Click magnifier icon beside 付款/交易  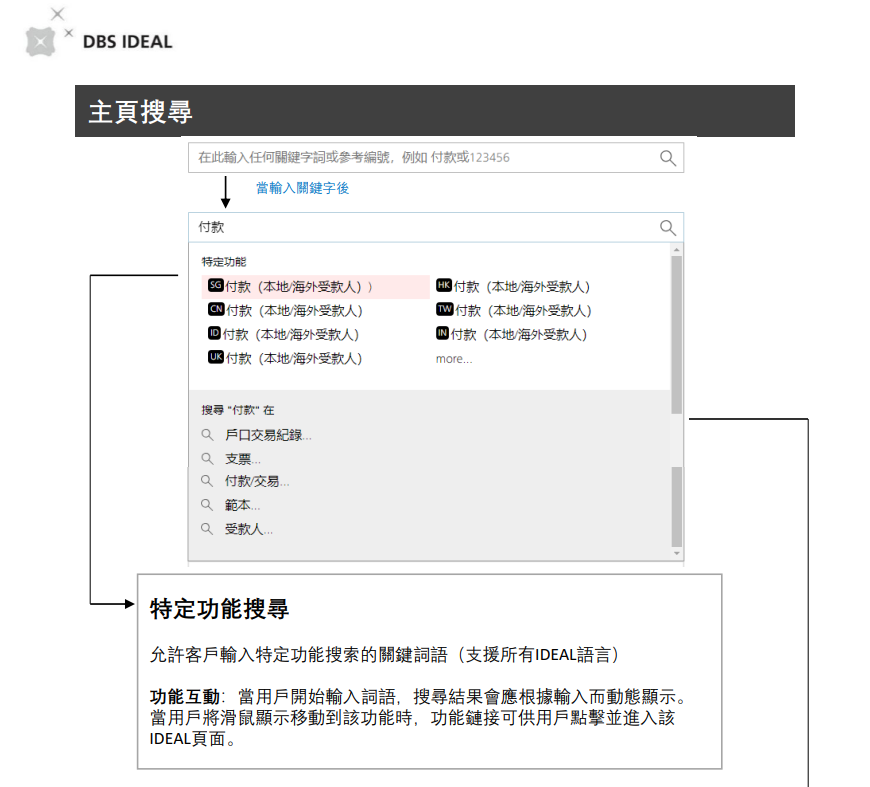[207, 481]
